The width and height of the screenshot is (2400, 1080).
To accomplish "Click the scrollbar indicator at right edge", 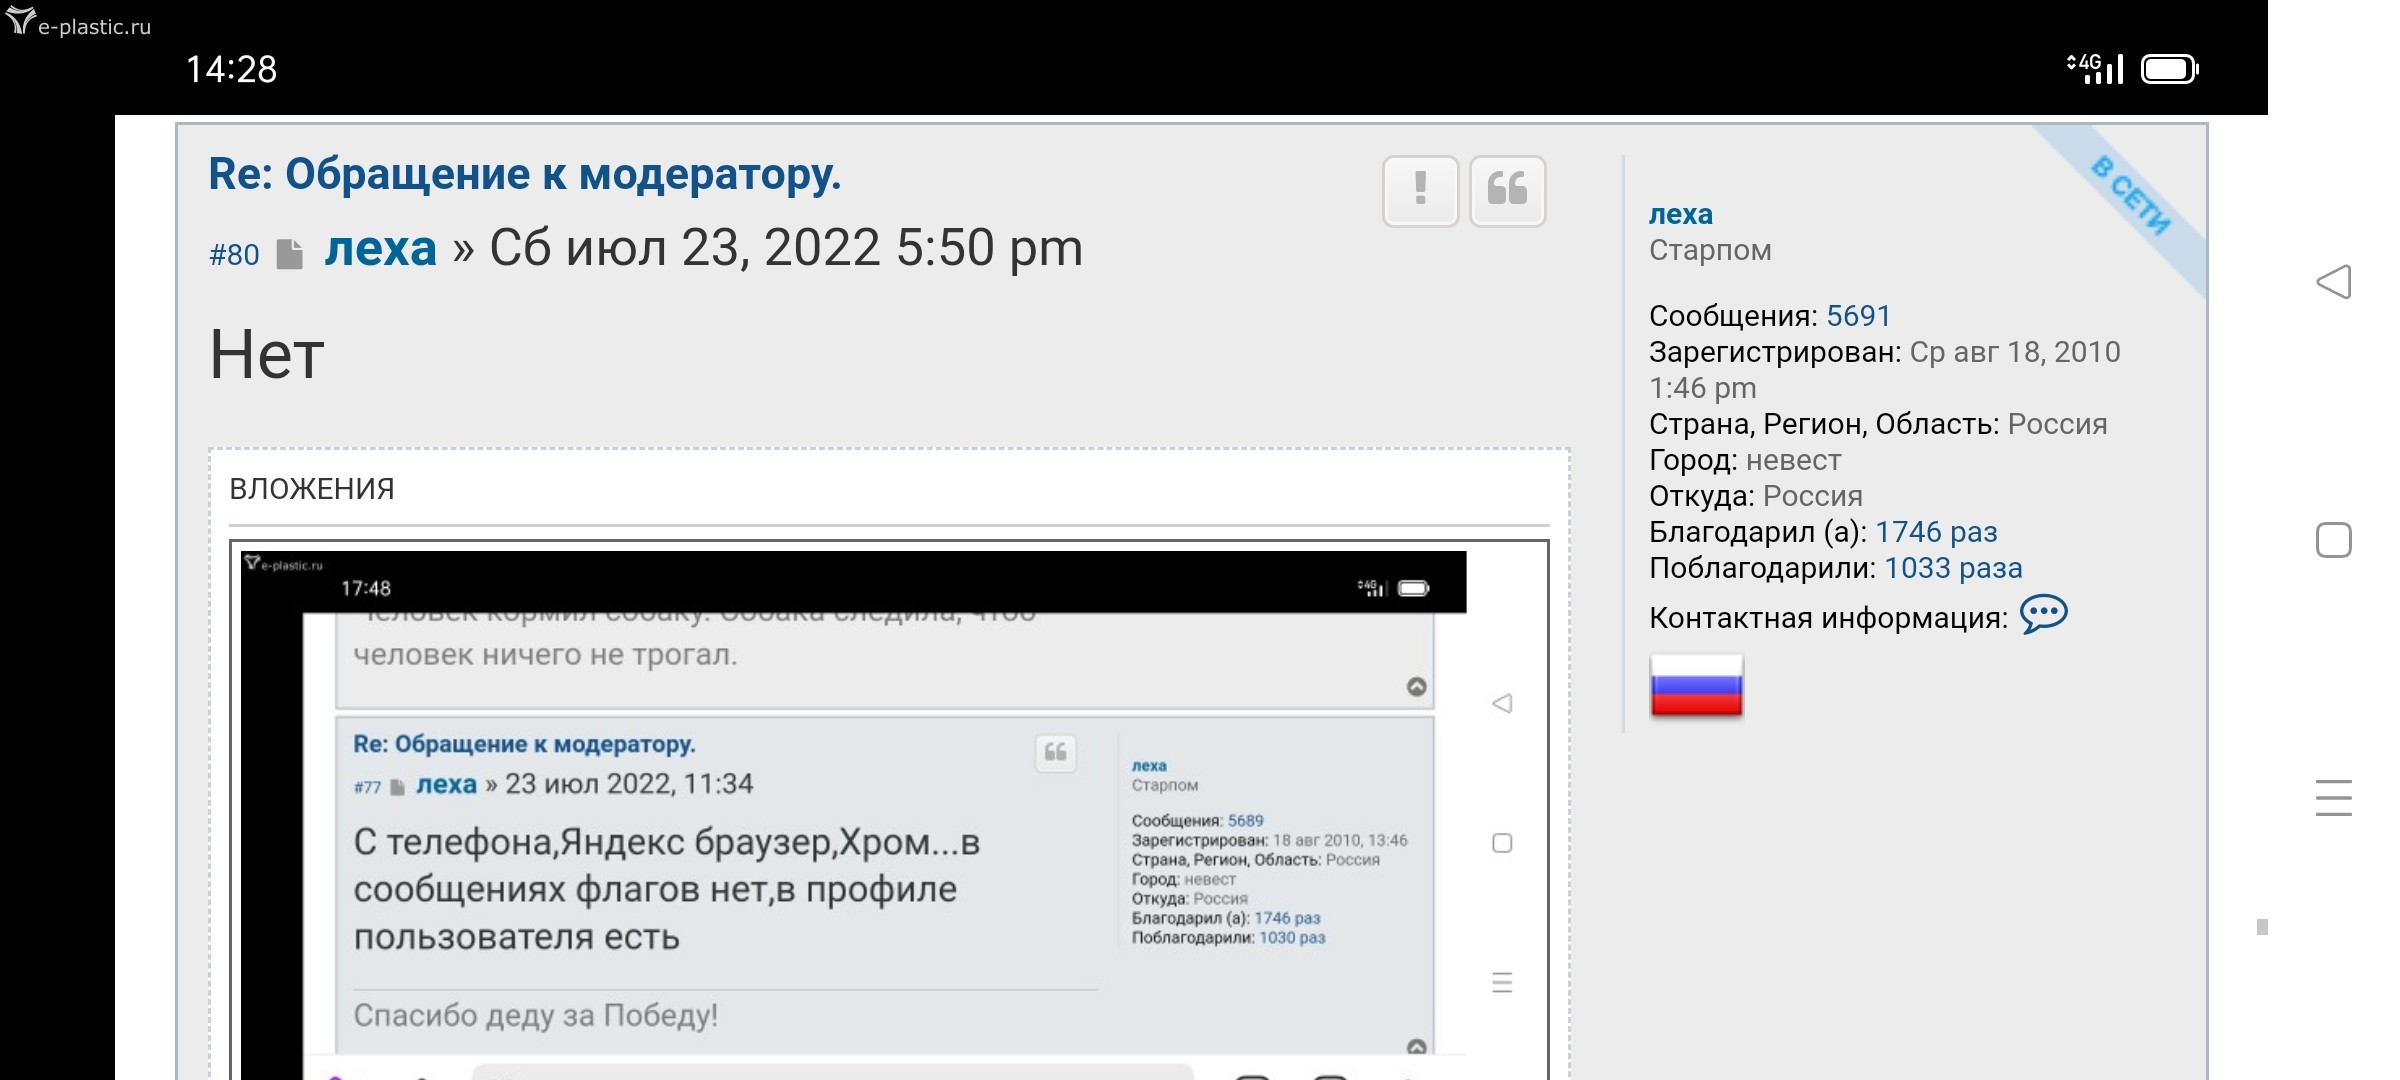I will pyautogui.click(x=2262, y=927).
